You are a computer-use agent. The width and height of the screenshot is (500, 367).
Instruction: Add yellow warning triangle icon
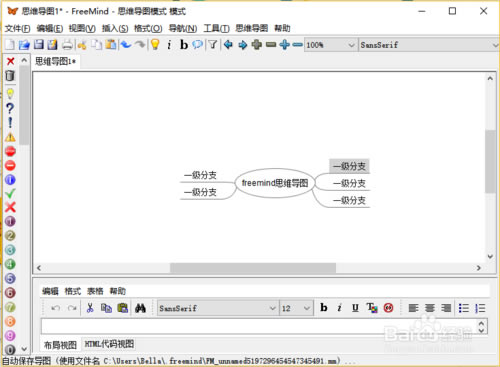pyautogui.click(x=10, y=137)
